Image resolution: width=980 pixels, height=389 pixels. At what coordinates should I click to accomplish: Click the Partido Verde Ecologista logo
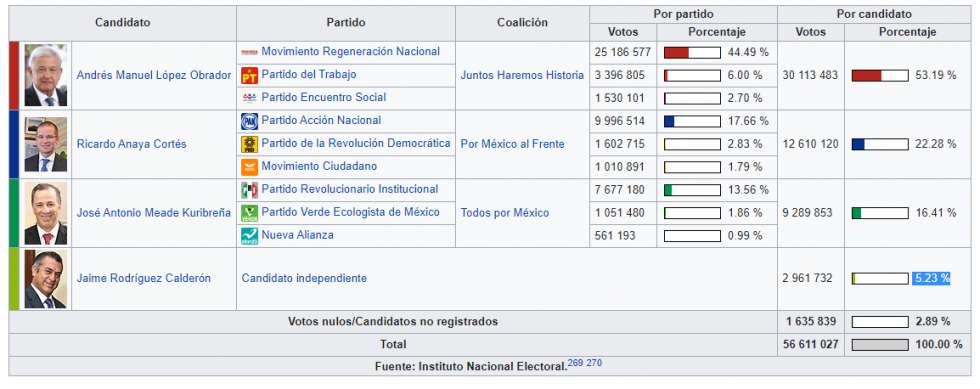click(x=249, y=213)
